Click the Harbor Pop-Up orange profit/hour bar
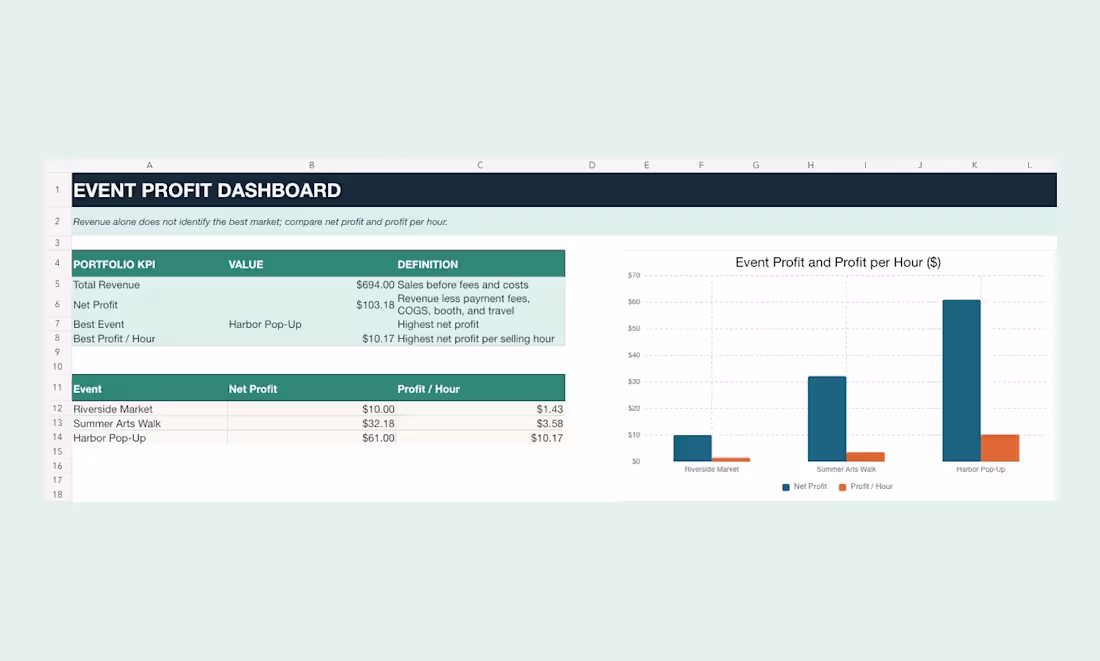Viewport: 1100px width, 661px height. tap(1000, 448)
